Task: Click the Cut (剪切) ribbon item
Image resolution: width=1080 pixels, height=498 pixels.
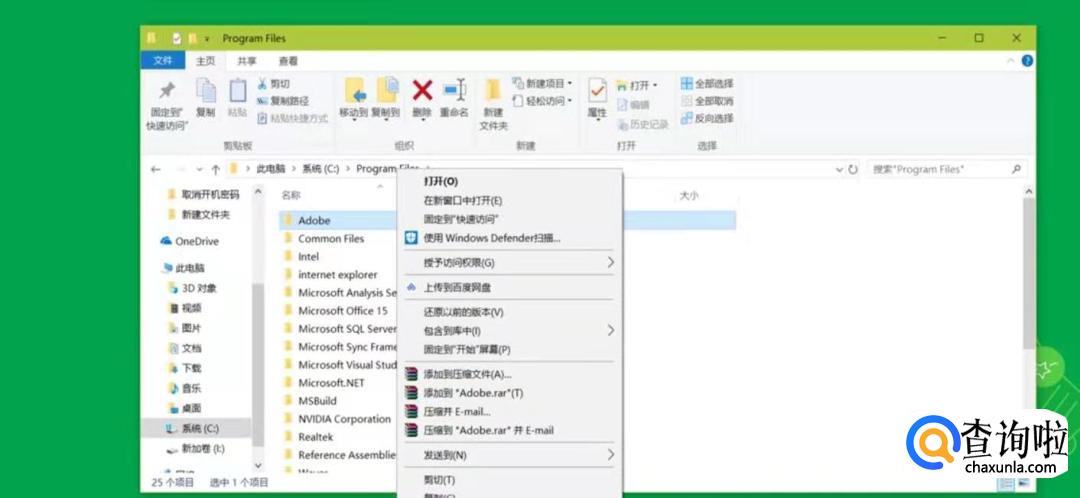Action: pyautogui.click(x=273, y=84)
